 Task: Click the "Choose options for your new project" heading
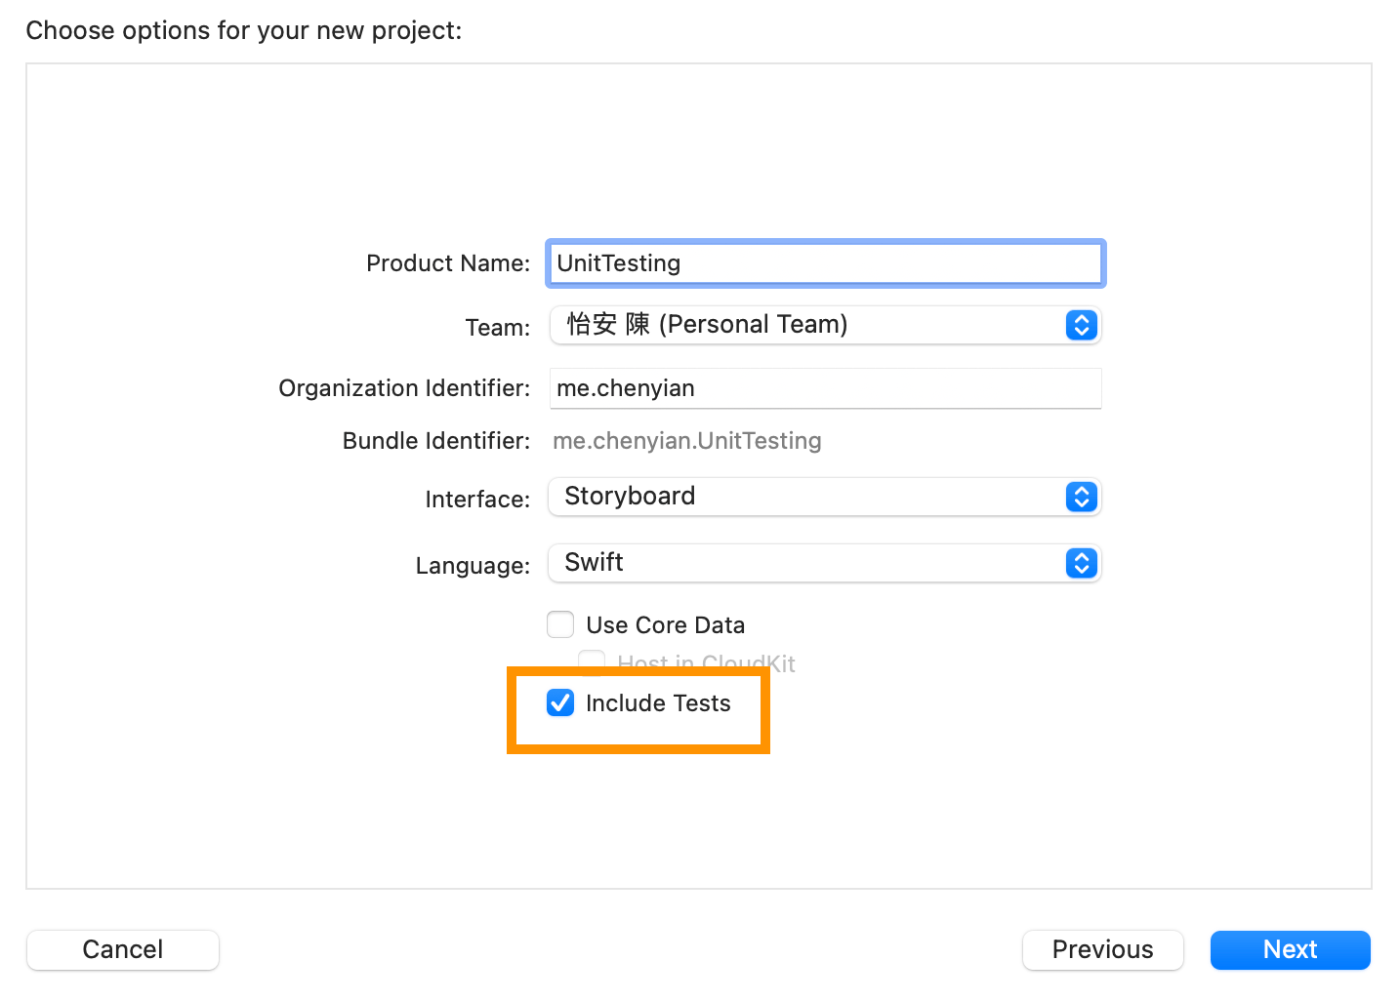click(x=244, y=31)
